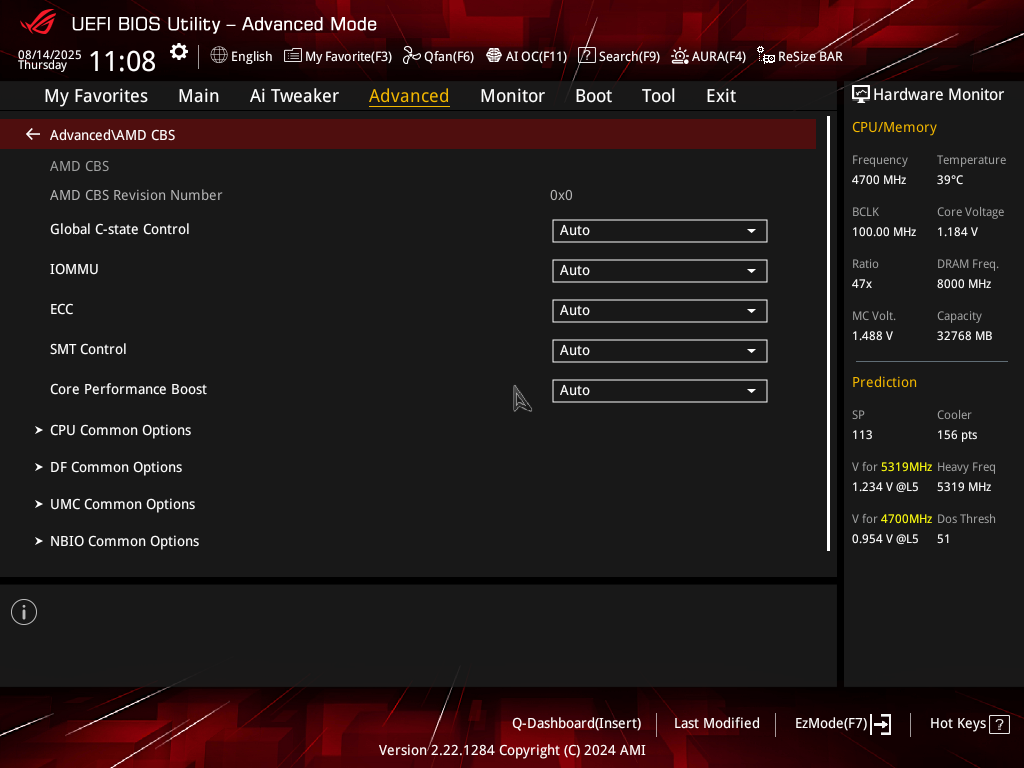1024x768 pixels.
Task: Click the 5319 MHz heavy frequency value
Action: (x=964, y=487)
